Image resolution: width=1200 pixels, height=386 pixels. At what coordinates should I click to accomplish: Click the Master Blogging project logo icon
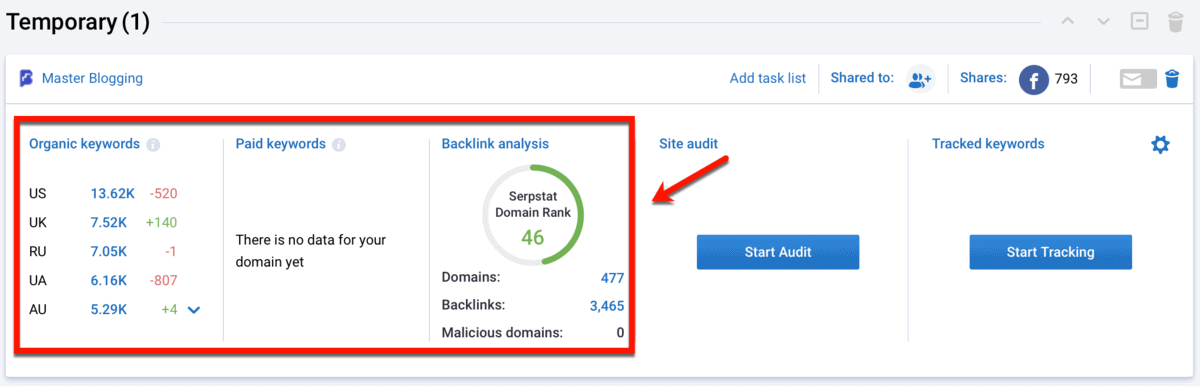27,78
